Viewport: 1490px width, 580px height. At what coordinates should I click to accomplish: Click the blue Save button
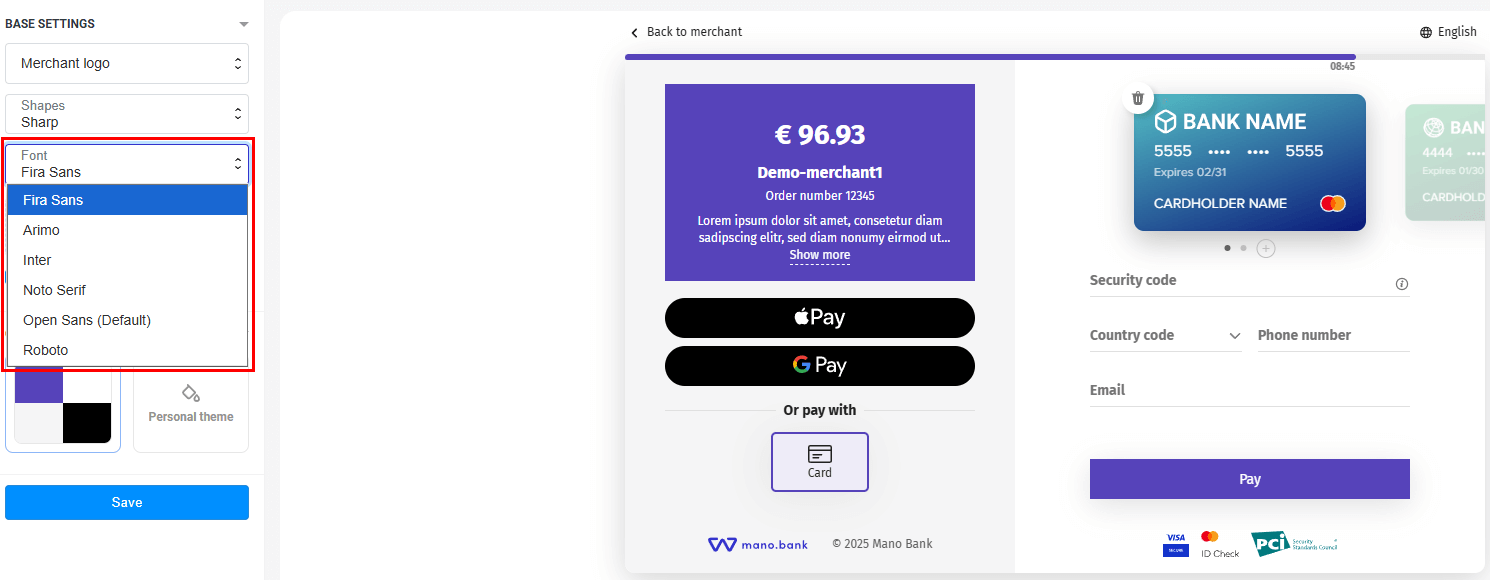(127, 502)
